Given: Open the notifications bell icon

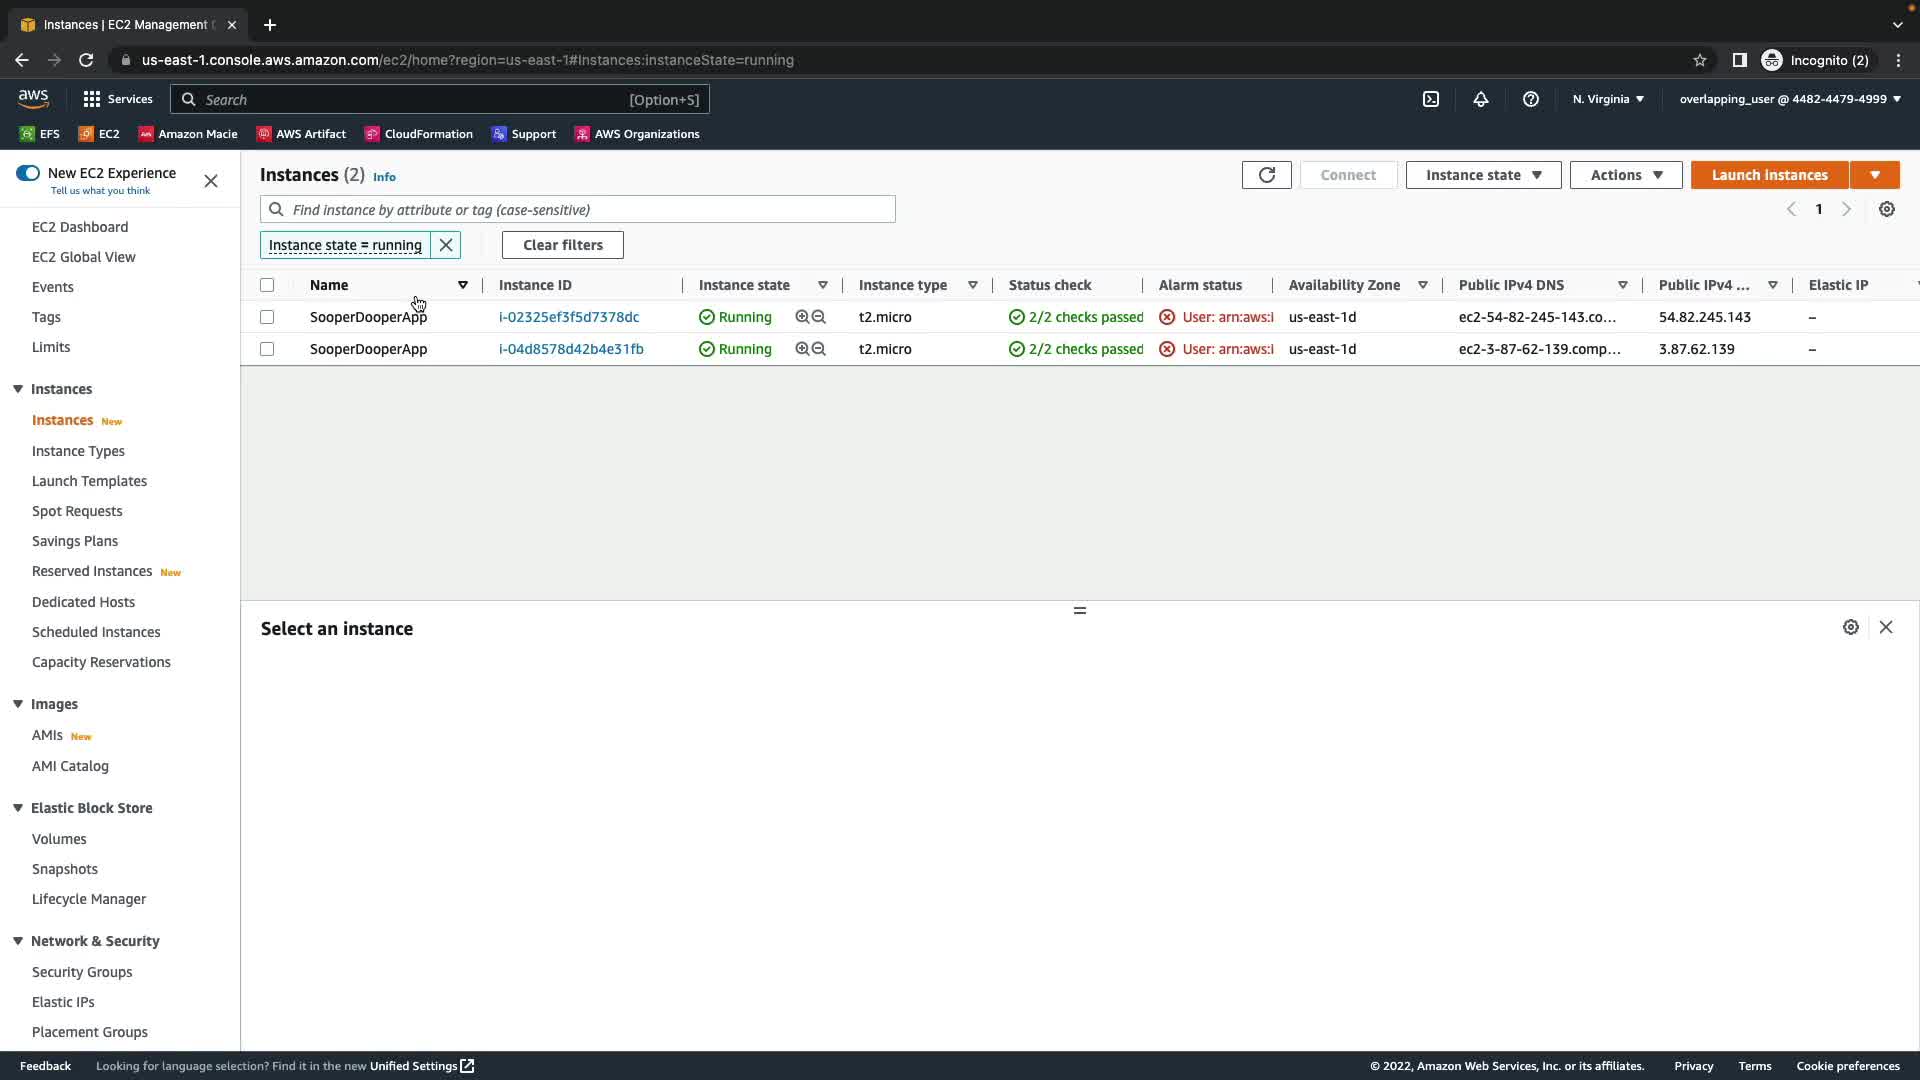Looking at the screenshot, I should click(x=1481, y=99).
